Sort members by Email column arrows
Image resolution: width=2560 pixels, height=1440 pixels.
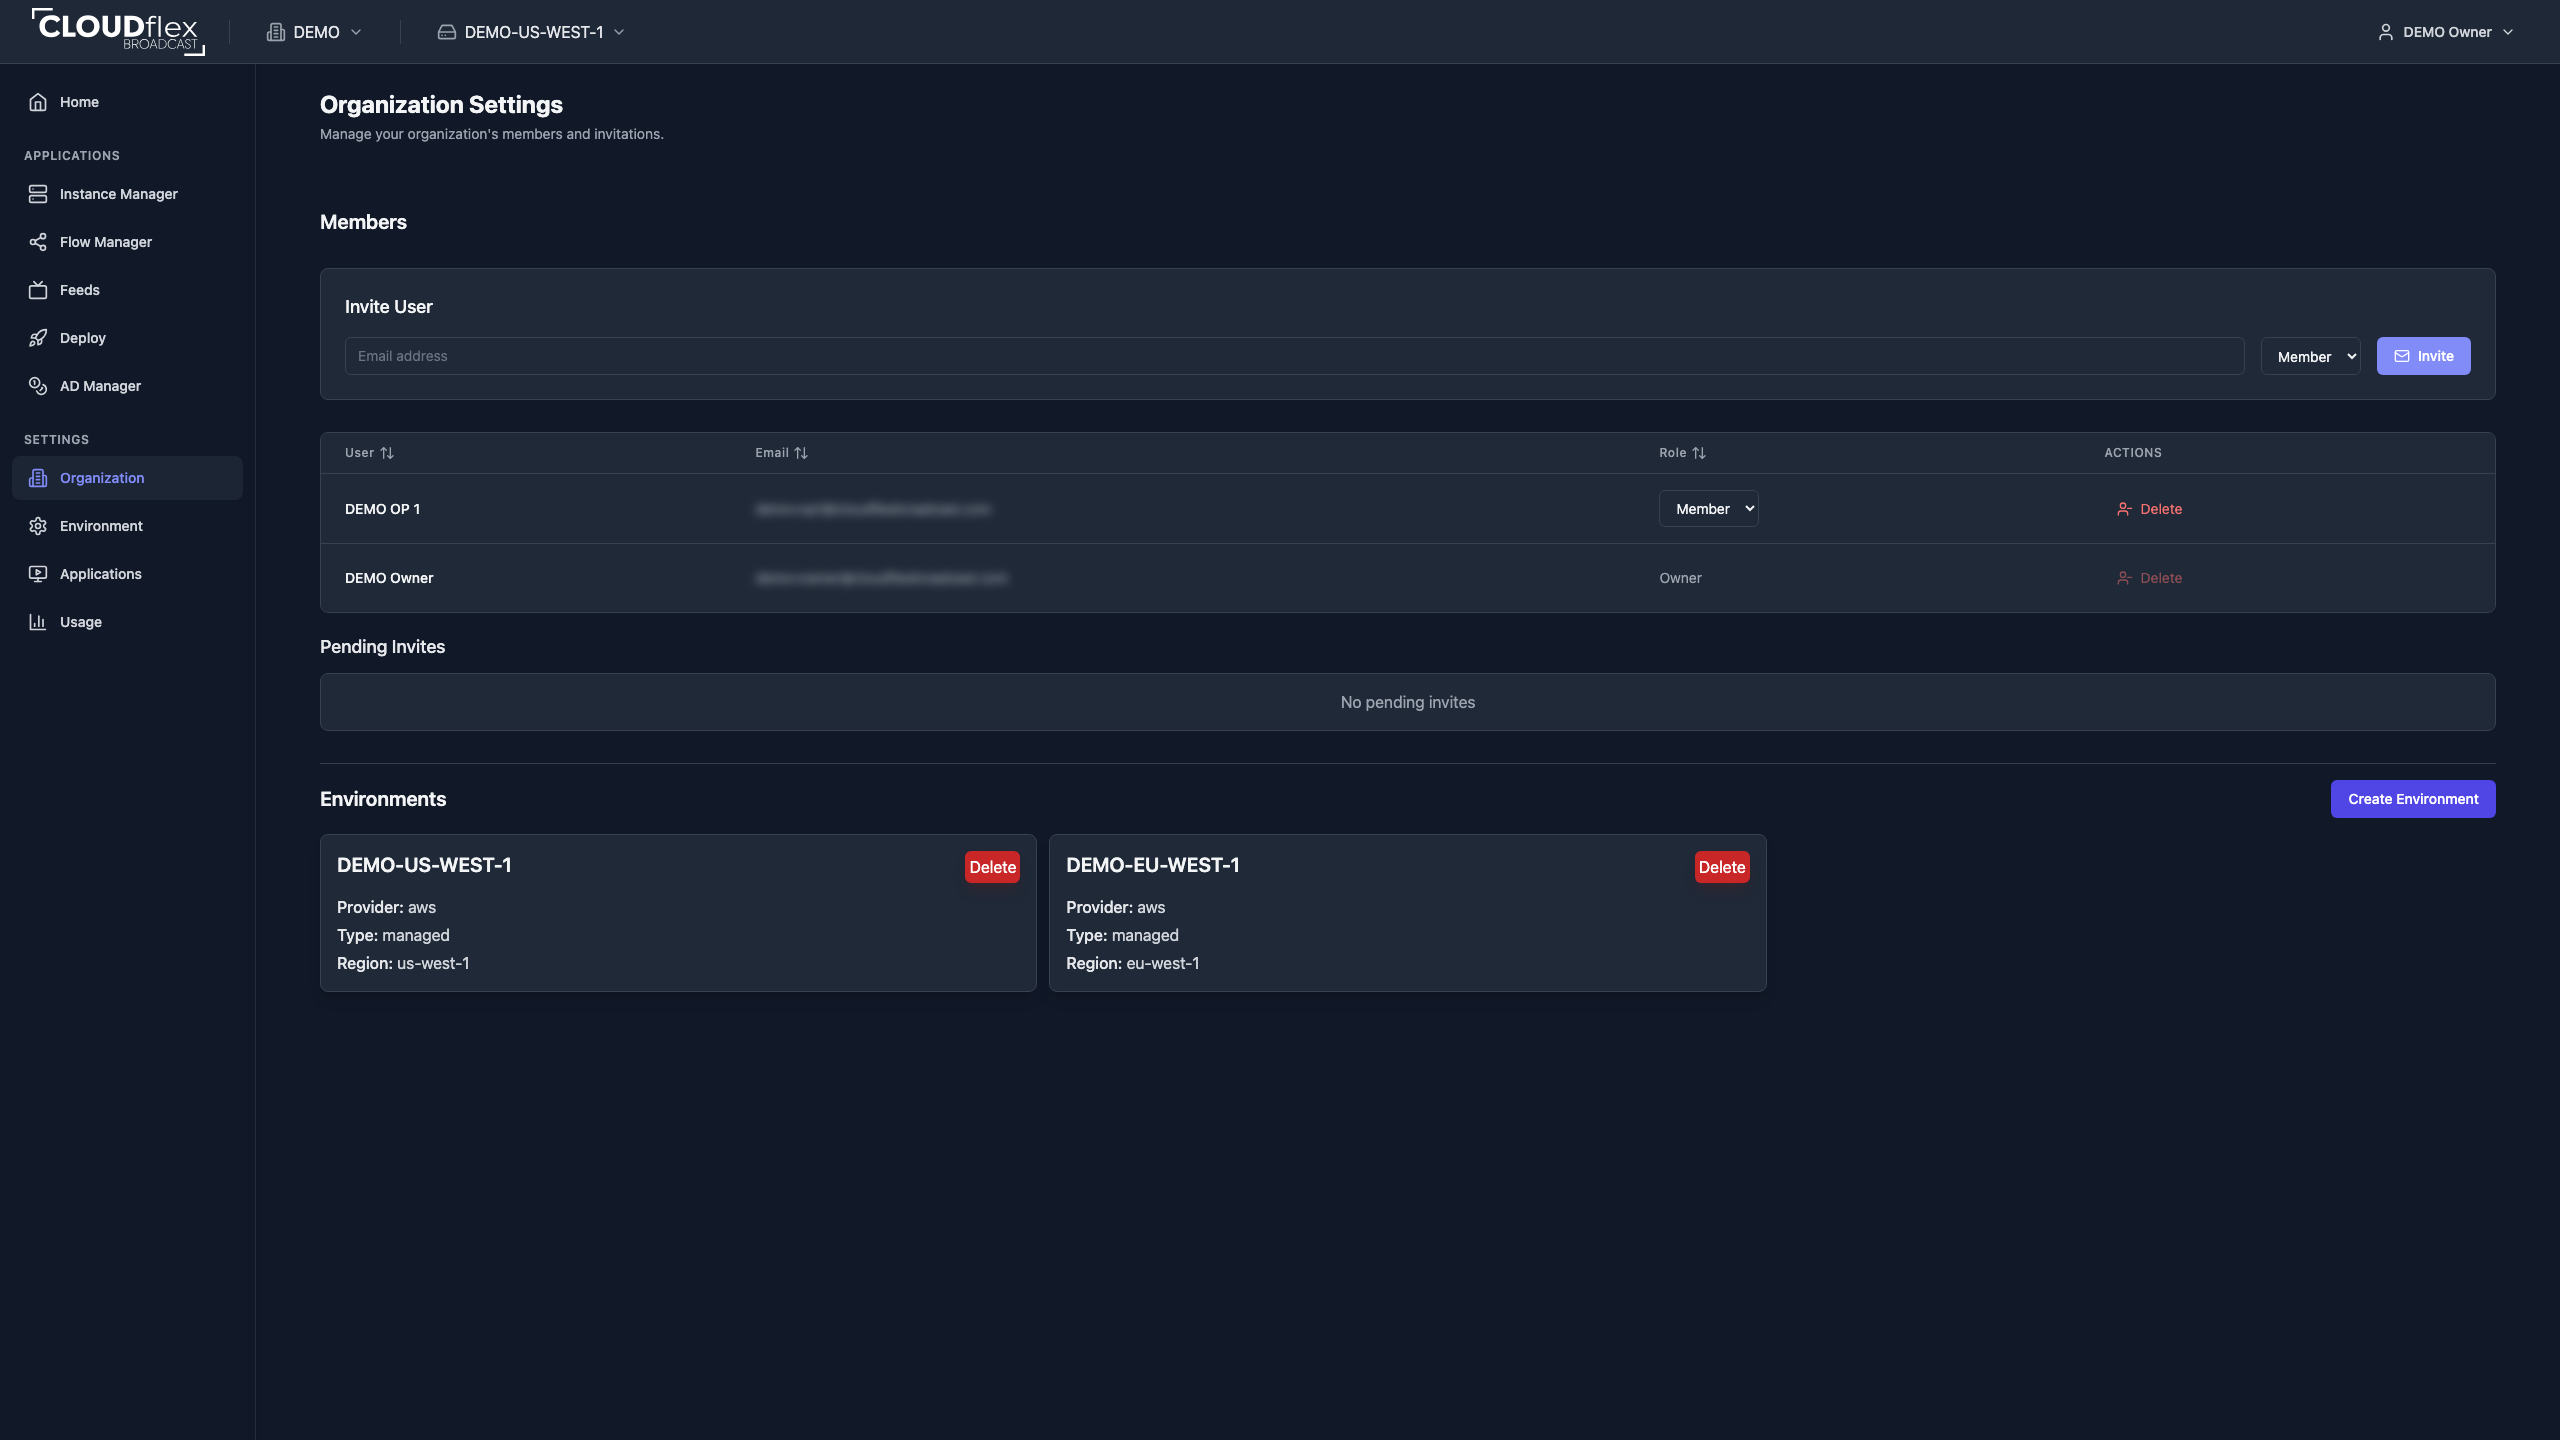click(801, 453)
